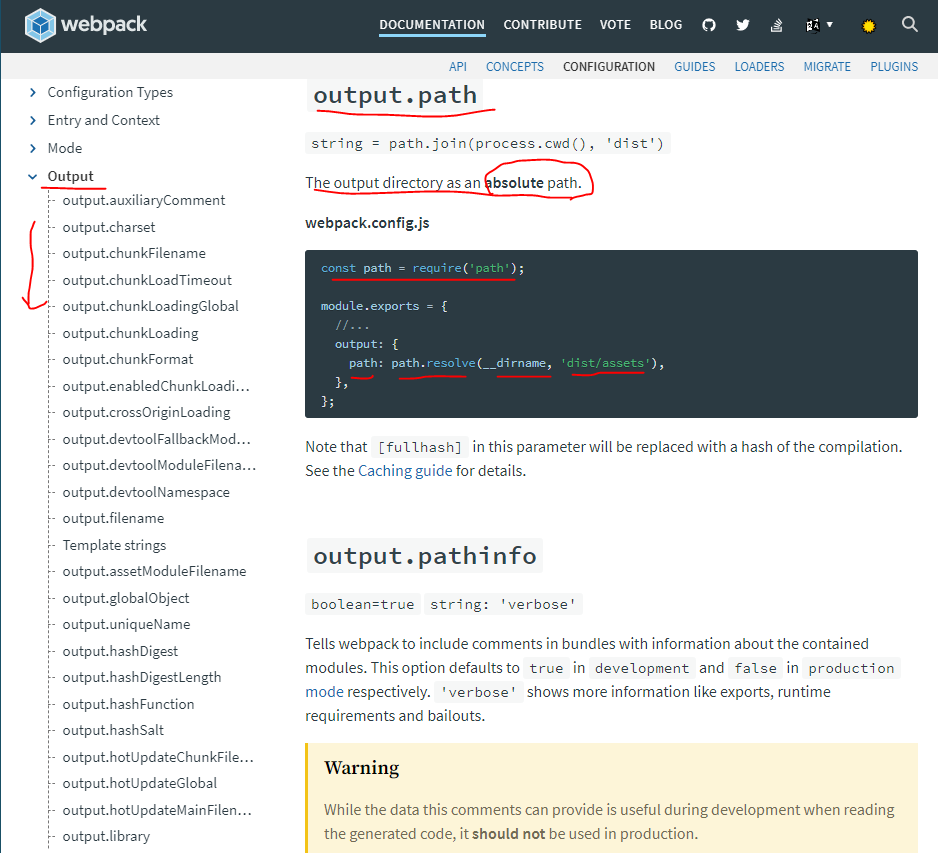Switch to the LOADERS tab

[759, 66]
